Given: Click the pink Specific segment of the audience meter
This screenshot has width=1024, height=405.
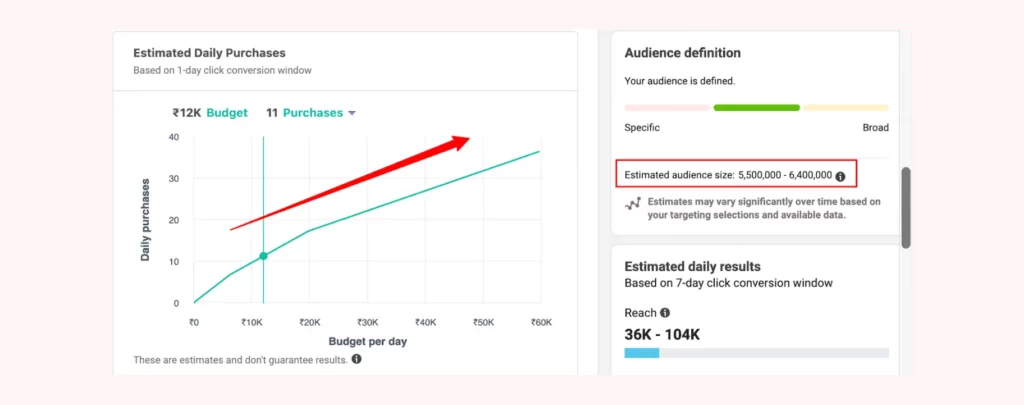Looking at the screenshot, I should coord(667,108).
